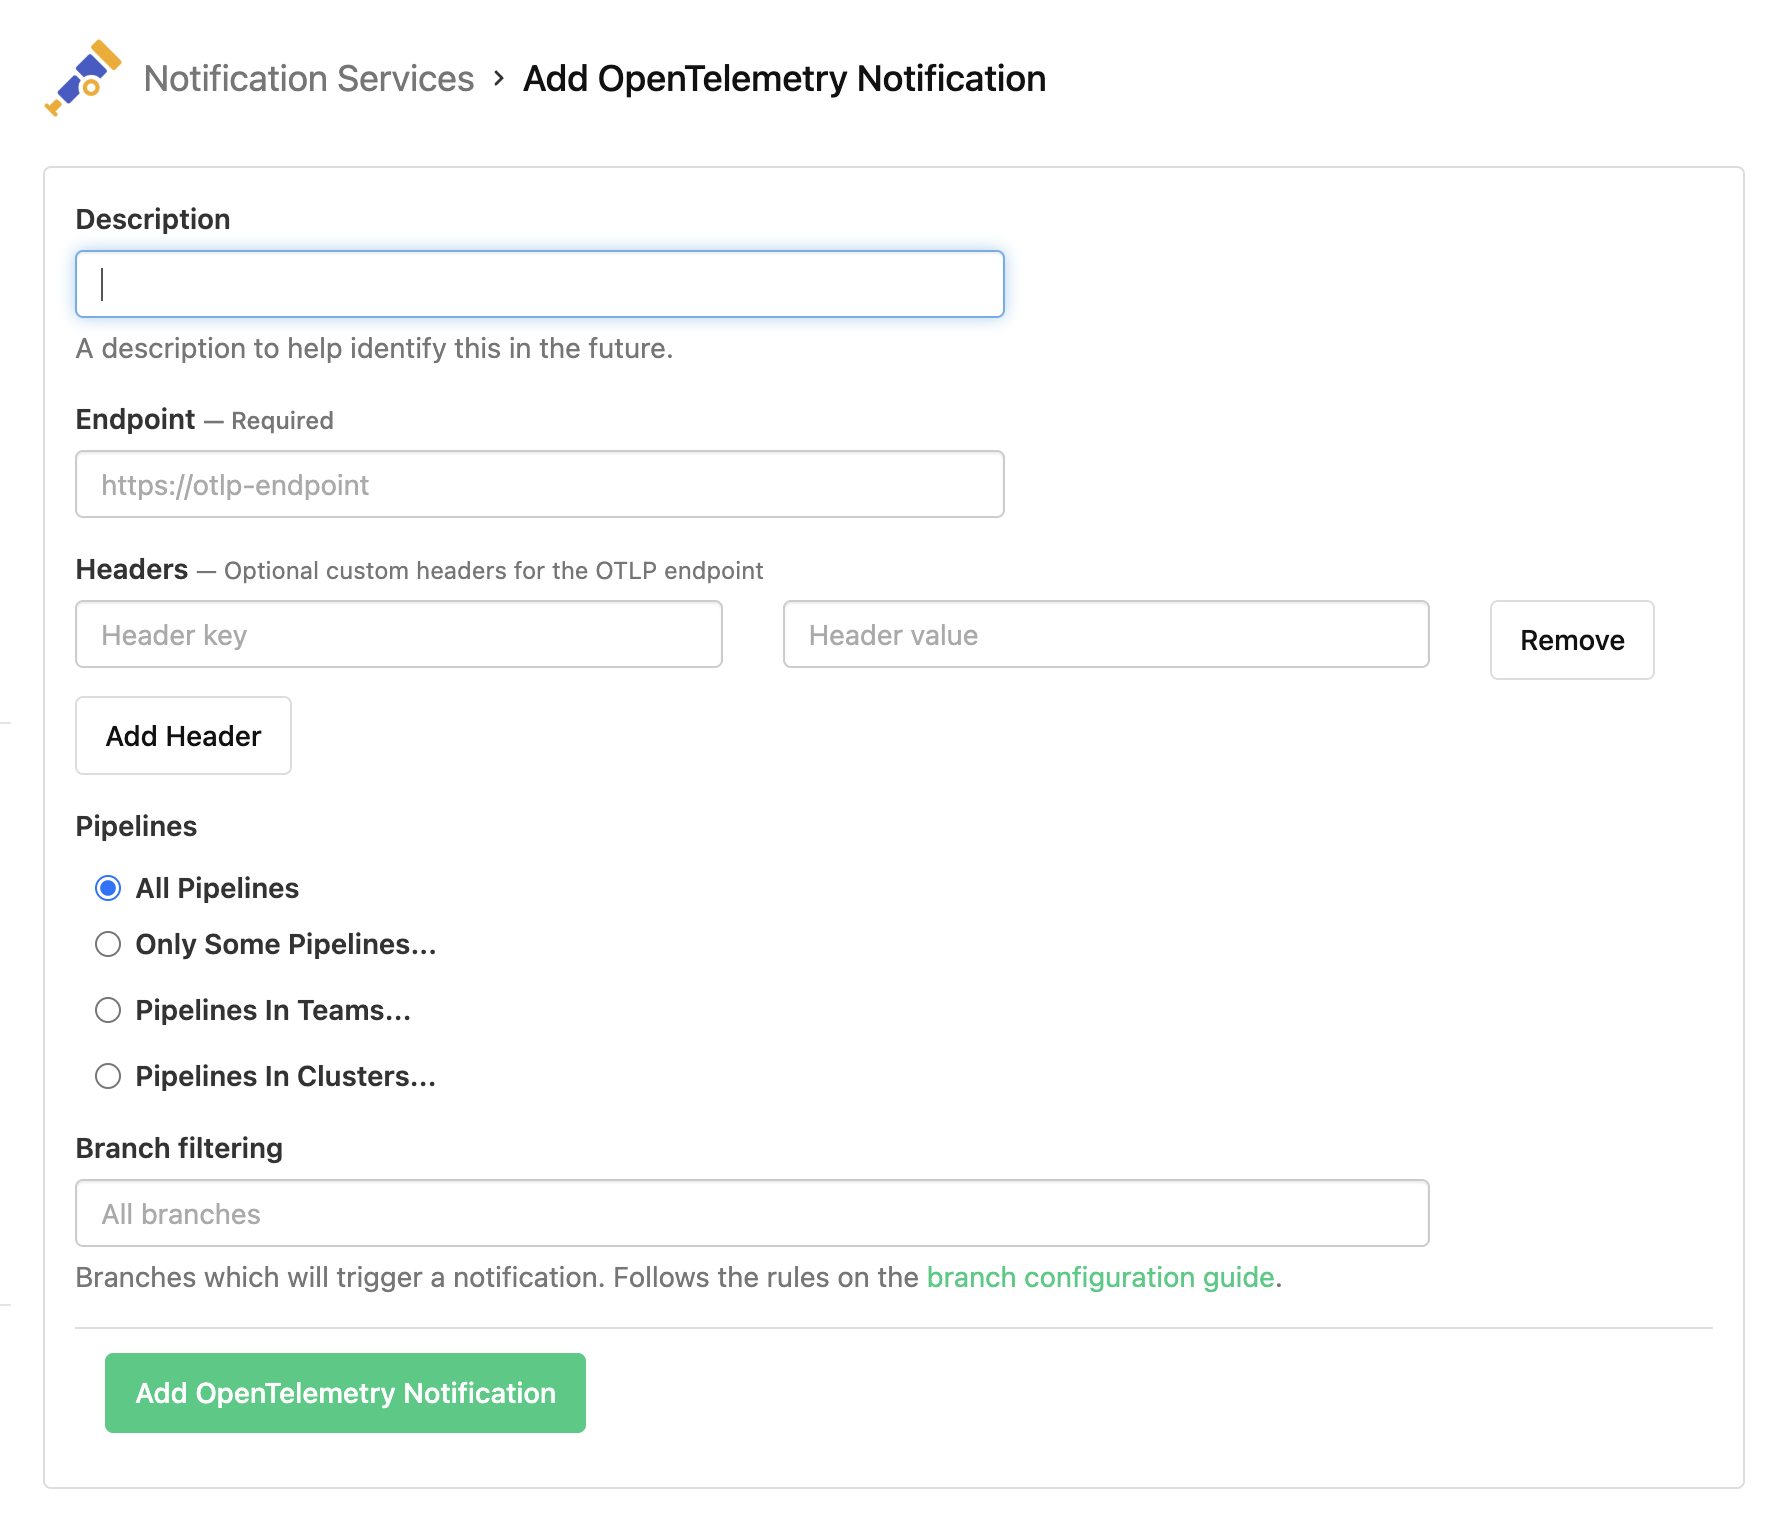Focus the Description text field

tap(540, 283)
